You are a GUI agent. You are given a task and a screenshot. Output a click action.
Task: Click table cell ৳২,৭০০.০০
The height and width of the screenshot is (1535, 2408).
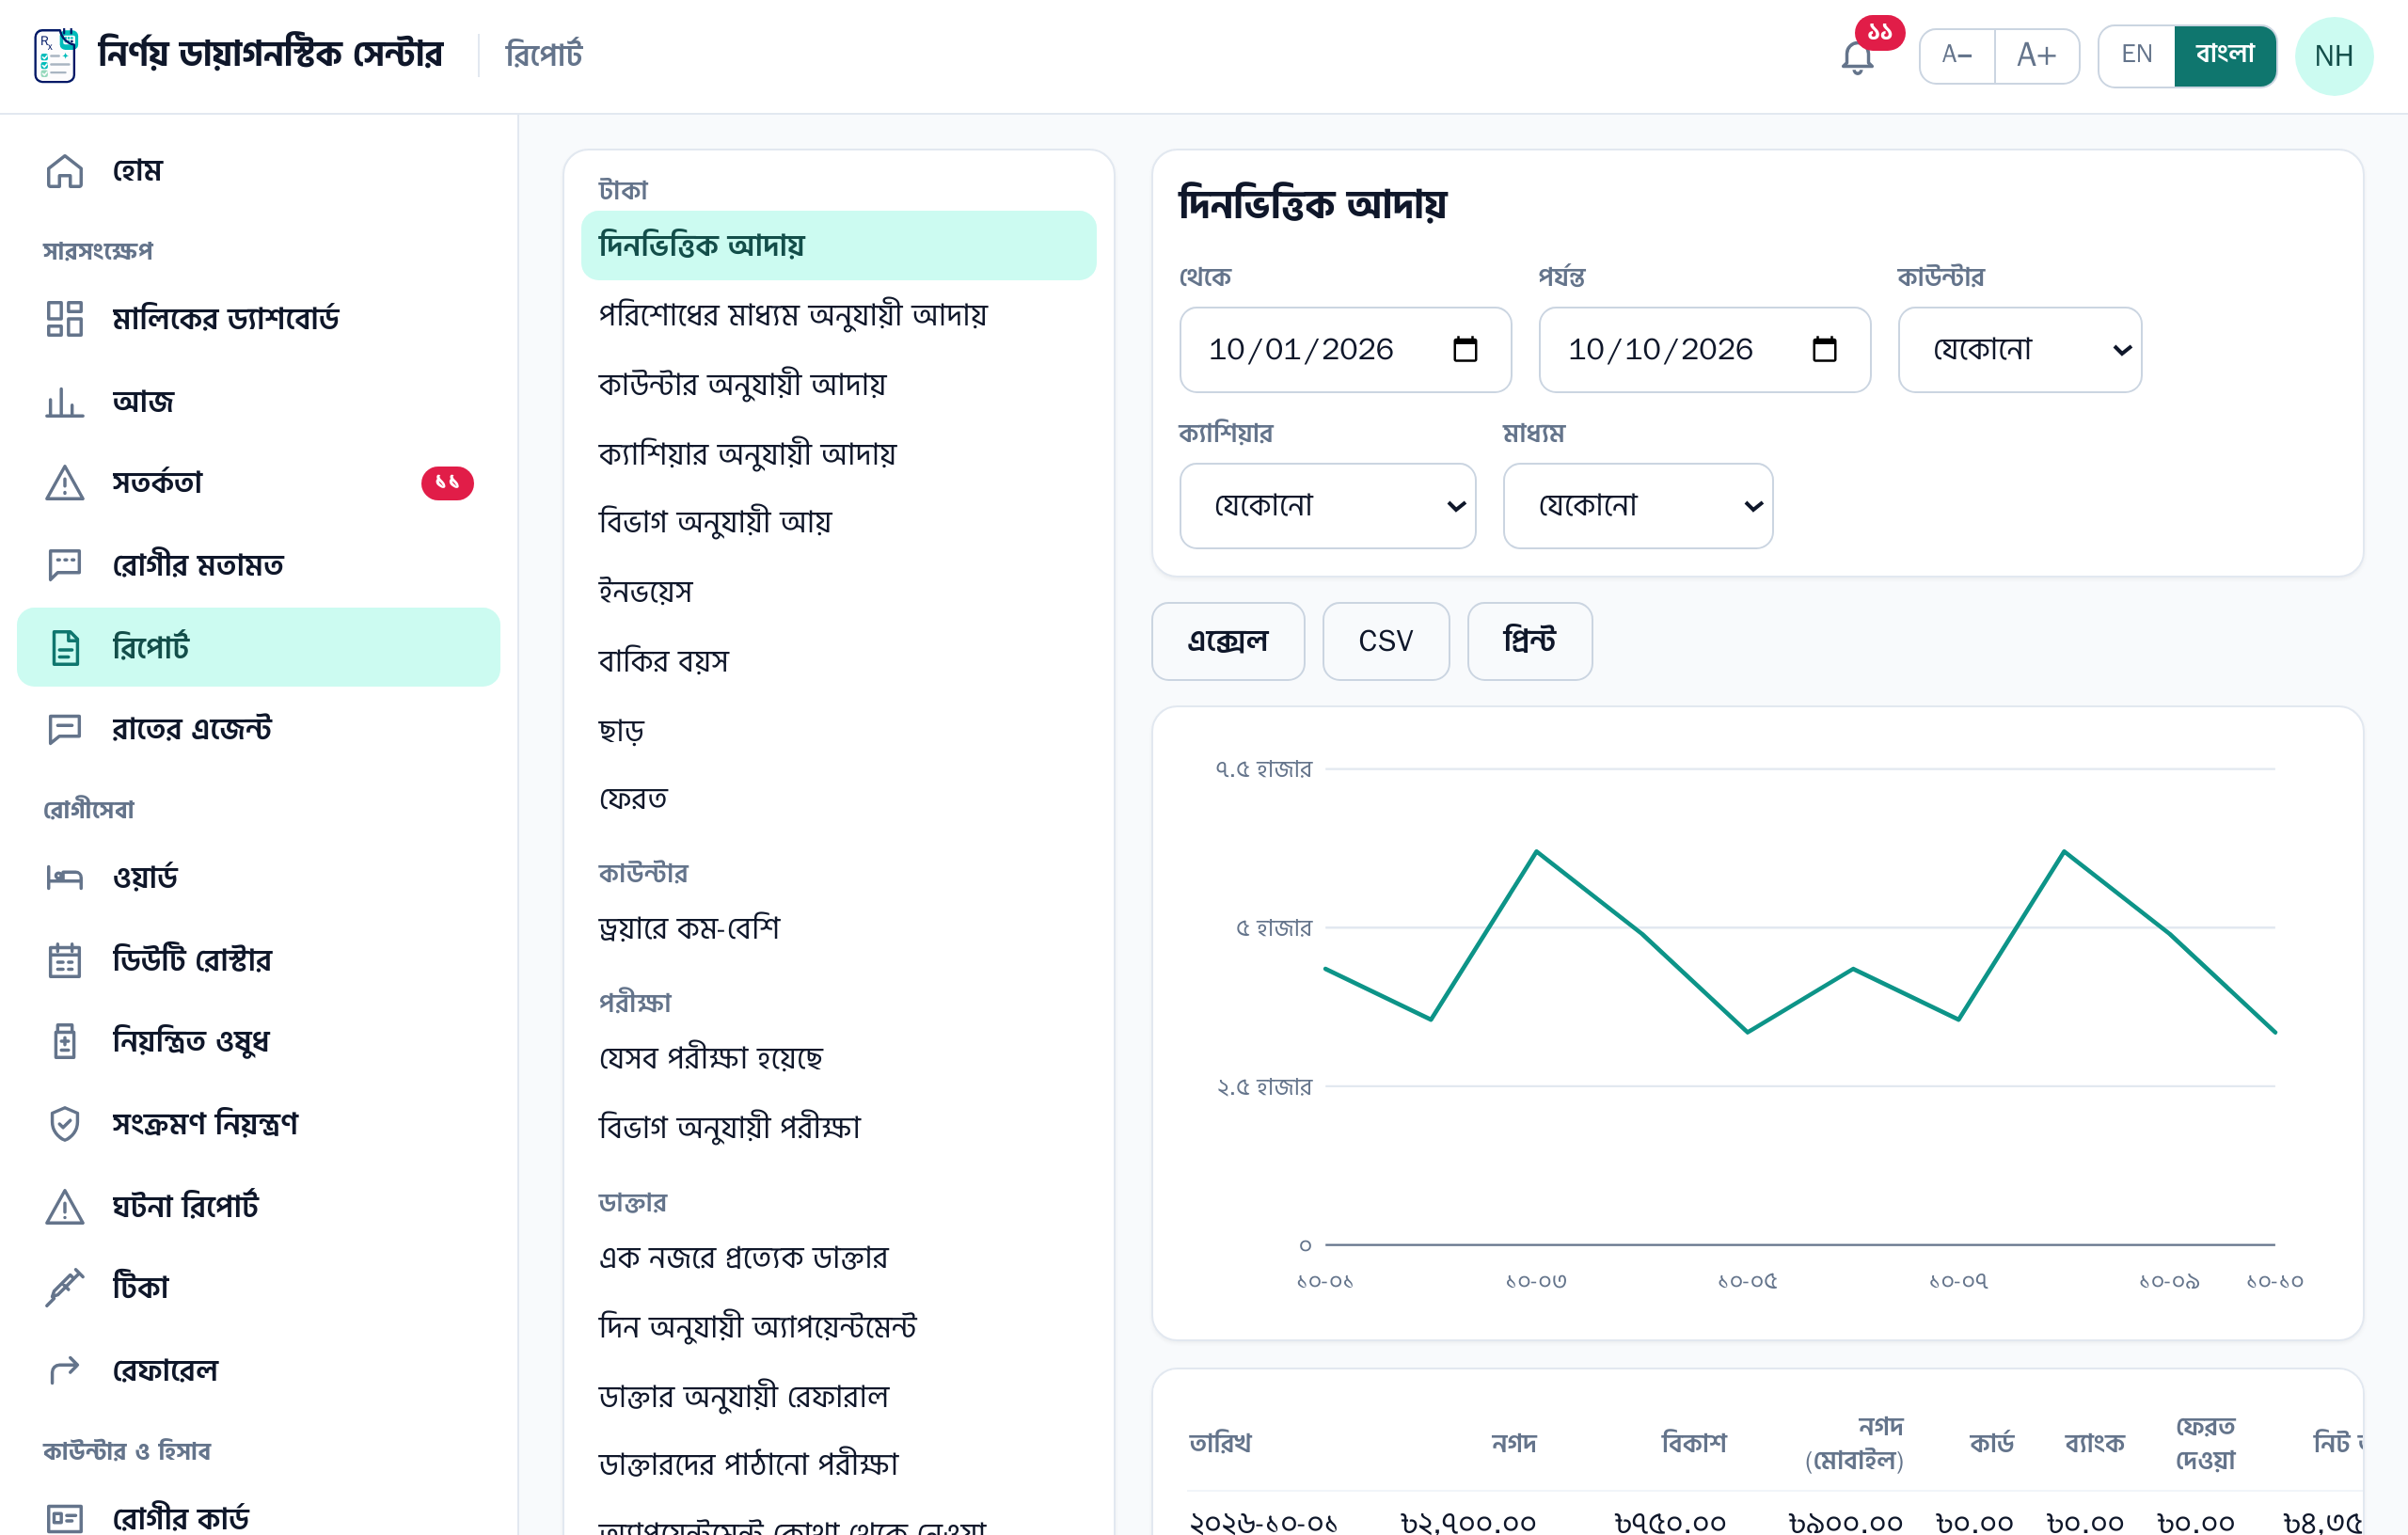1468,1521
